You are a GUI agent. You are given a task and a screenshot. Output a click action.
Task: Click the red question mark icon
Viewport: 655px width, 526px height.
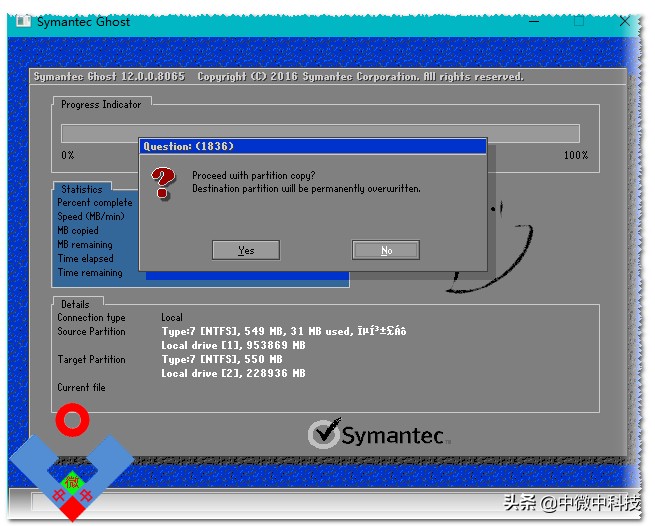point(162,183)
